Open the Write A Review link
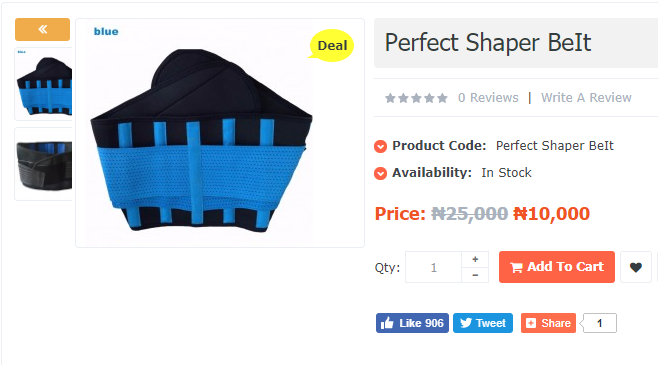658x365 pixels. [x=586, y=98]
